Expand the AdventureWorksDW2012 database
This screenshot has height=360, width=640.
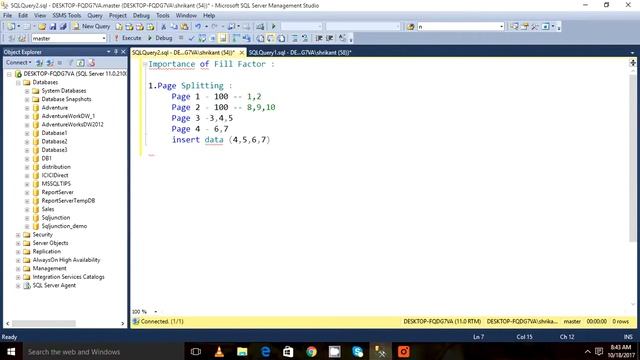coord(27,125)
